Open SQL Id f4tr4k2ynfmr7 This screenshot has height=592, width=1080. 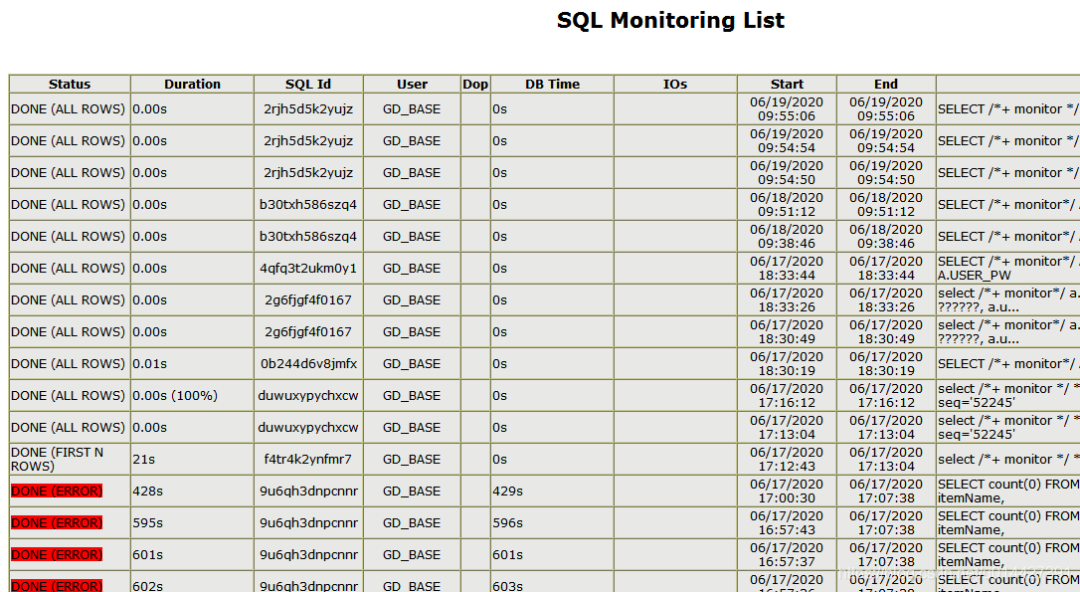[310, 459]
